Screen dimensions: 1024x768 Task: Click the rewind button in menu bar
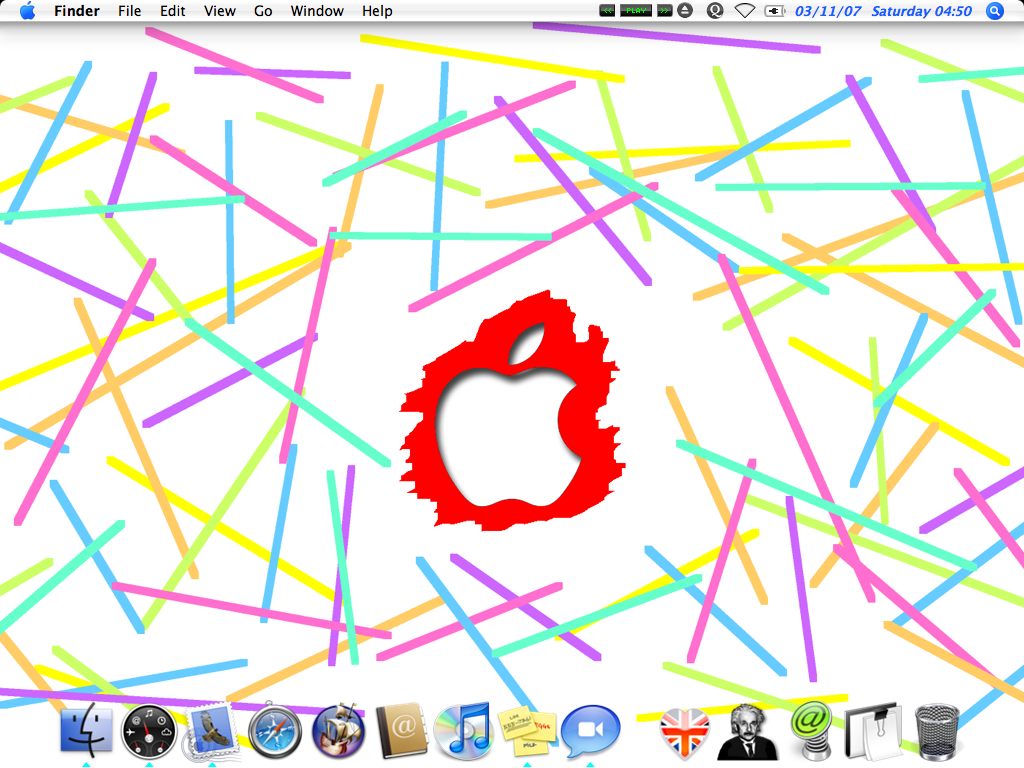(x=607, y=10)
